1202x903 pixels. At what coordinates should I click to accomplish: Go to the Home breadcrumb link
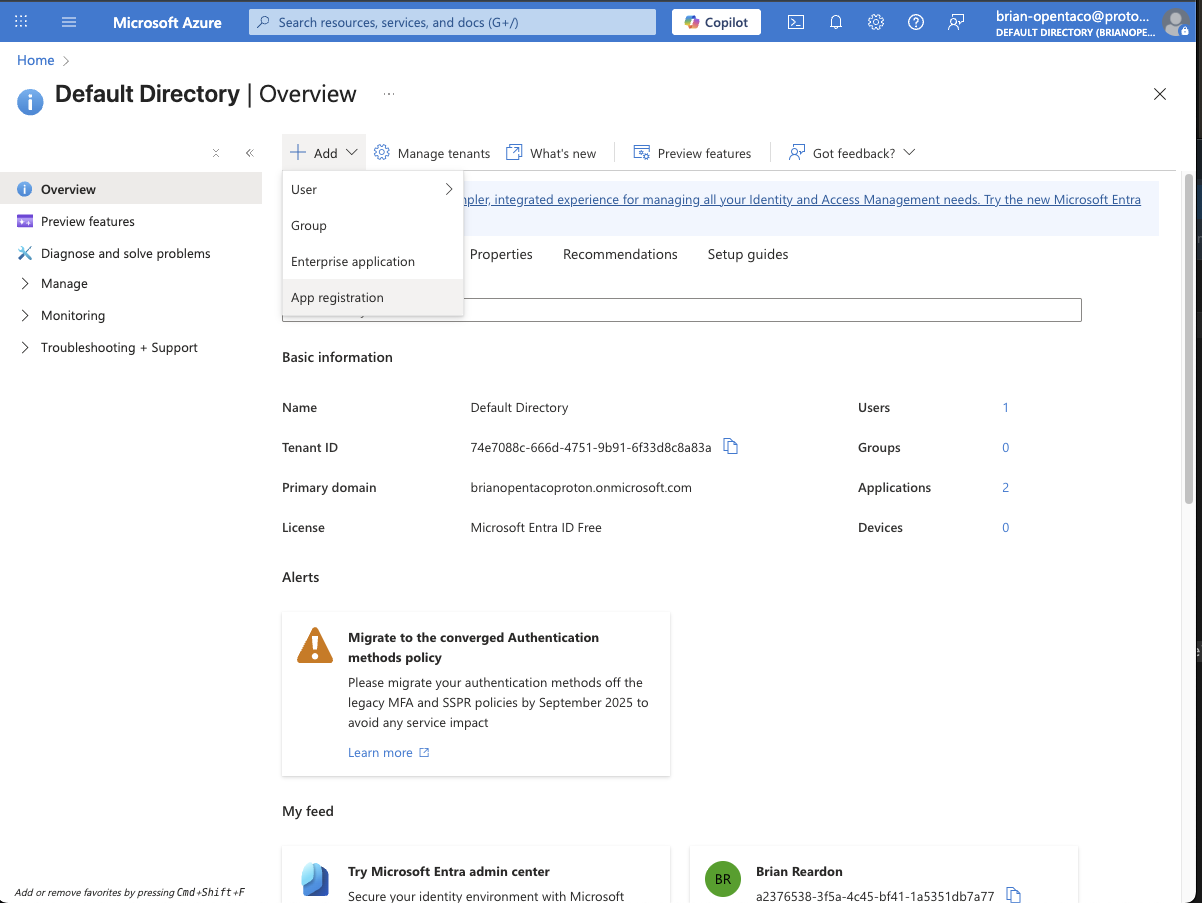[36, 60]
